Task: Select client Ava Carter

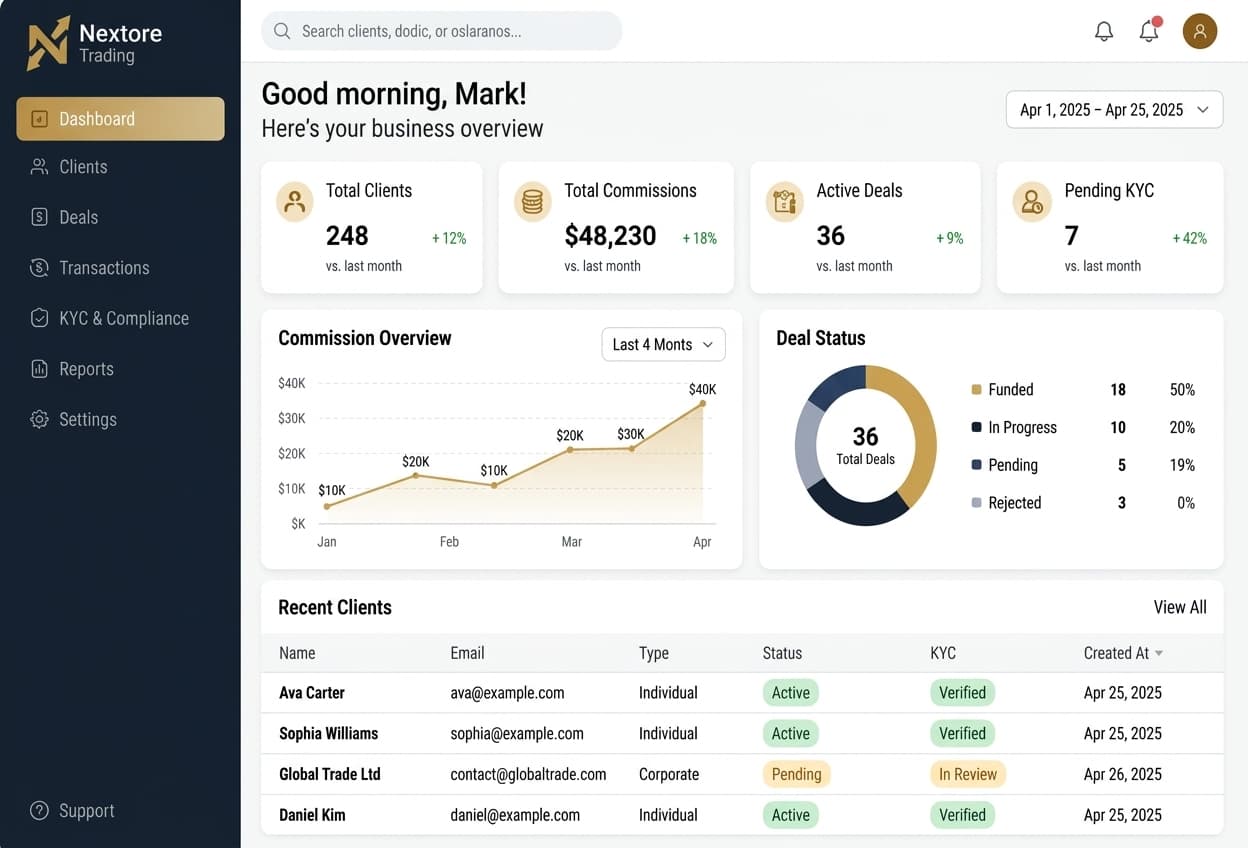Action: click(312, 693)
